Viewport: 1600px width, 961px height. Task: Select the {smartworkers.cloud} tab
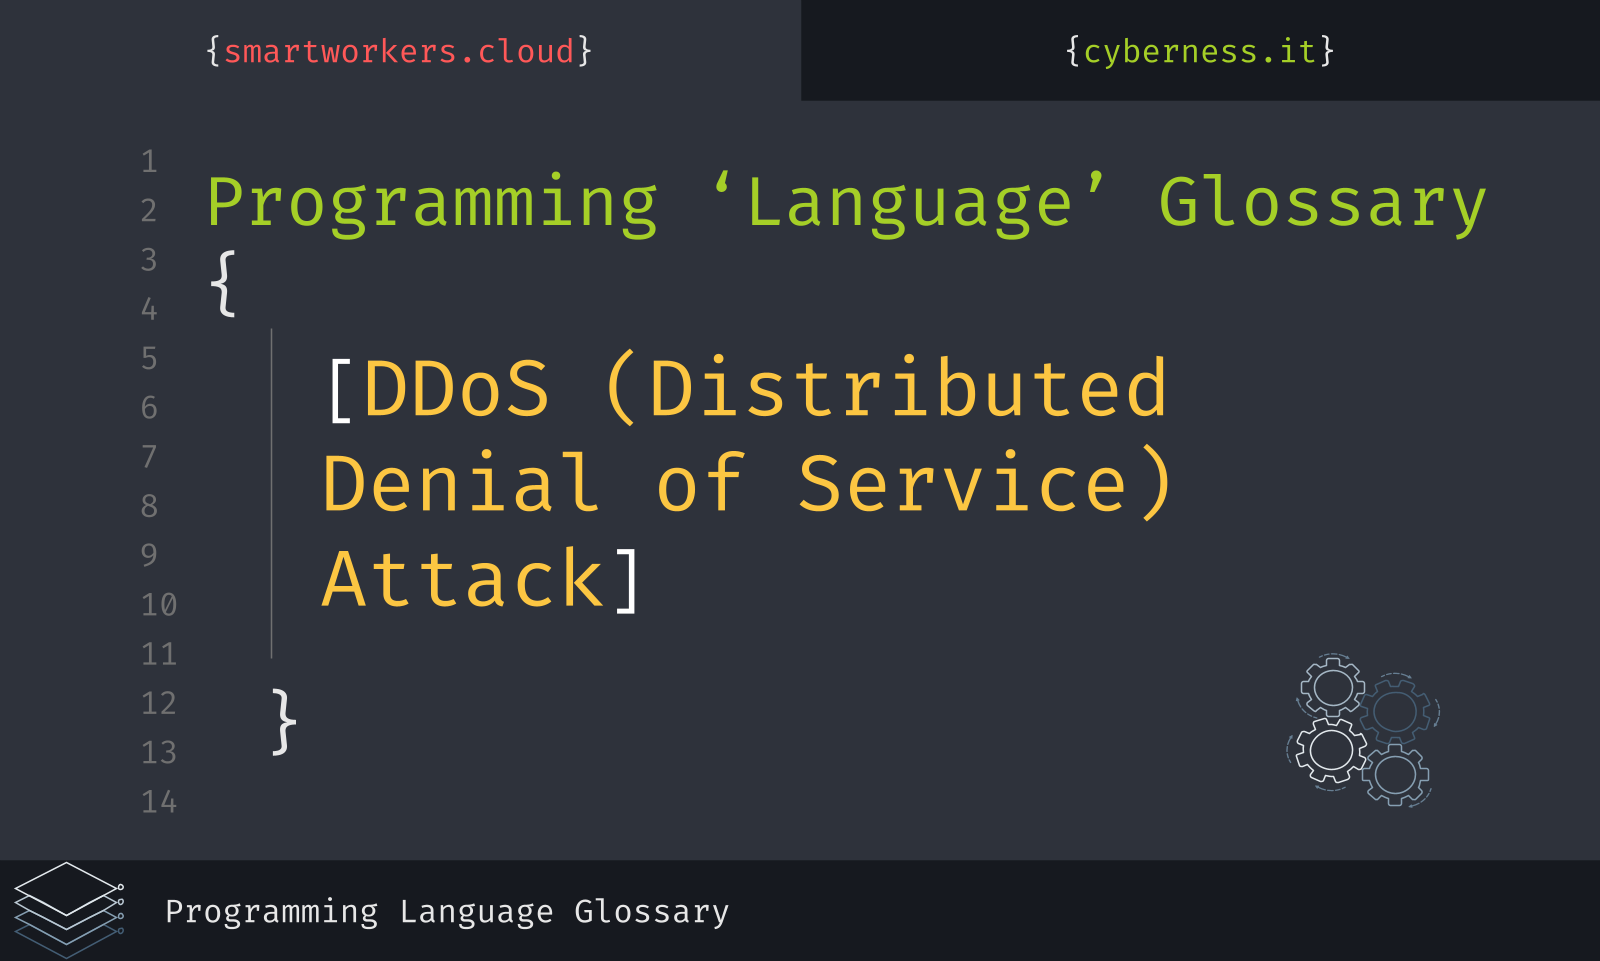click(399, 51)
